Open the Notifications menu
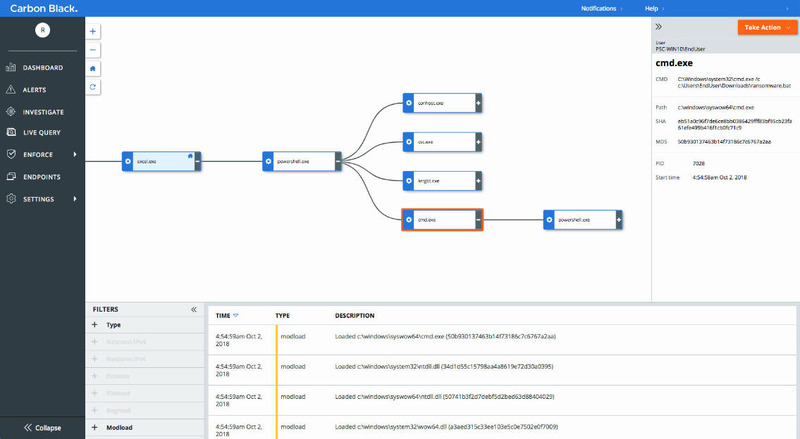This screenshot has width=800, height=439. (x=603, y=7)
